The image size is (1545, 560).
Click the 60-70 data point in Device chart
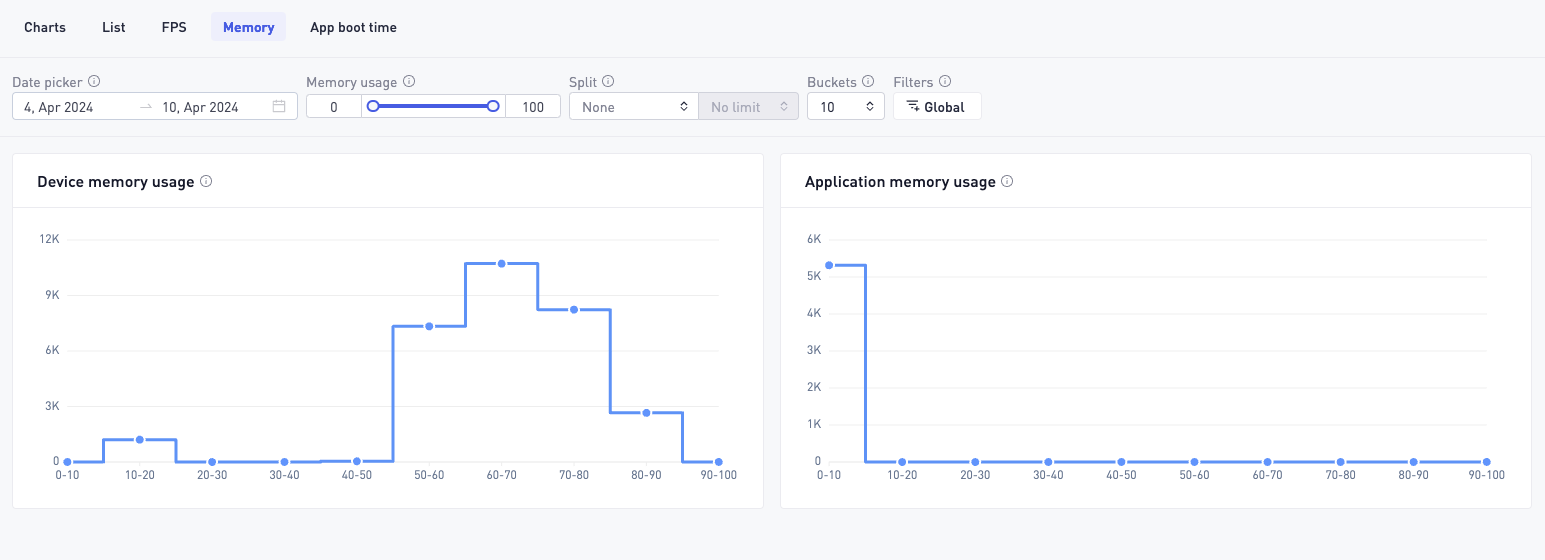click(x=501, y=263)
